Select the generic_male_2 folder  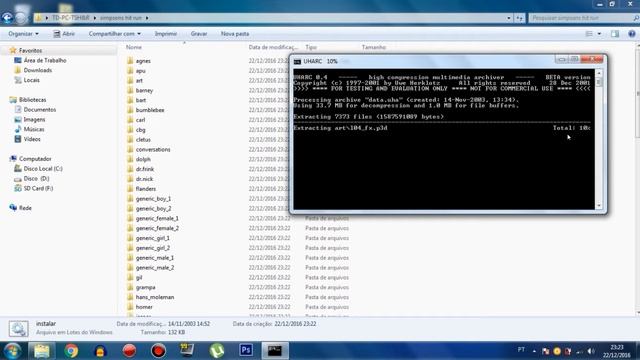pos(155,268)
